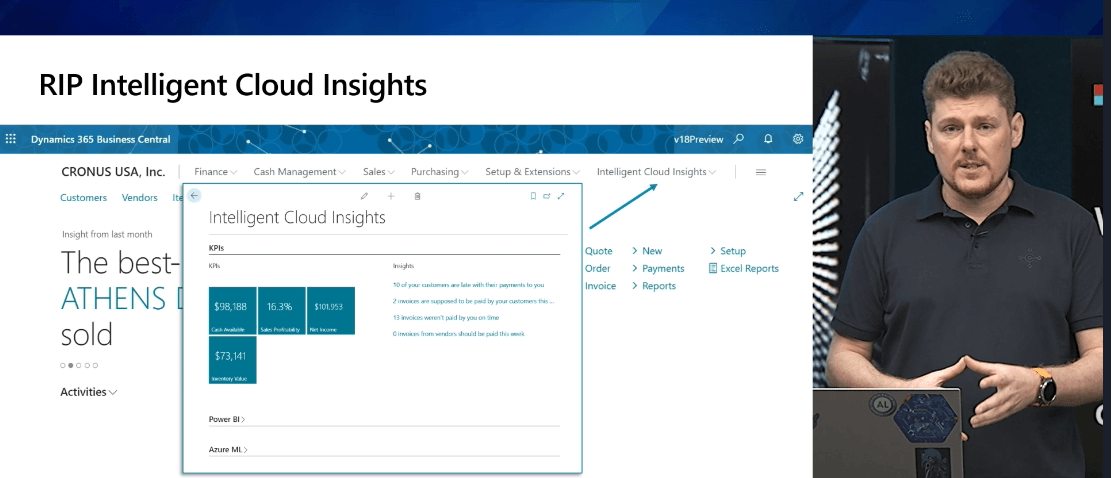
Task: Expand the Payments actions group
Action: tap(658, 268)
